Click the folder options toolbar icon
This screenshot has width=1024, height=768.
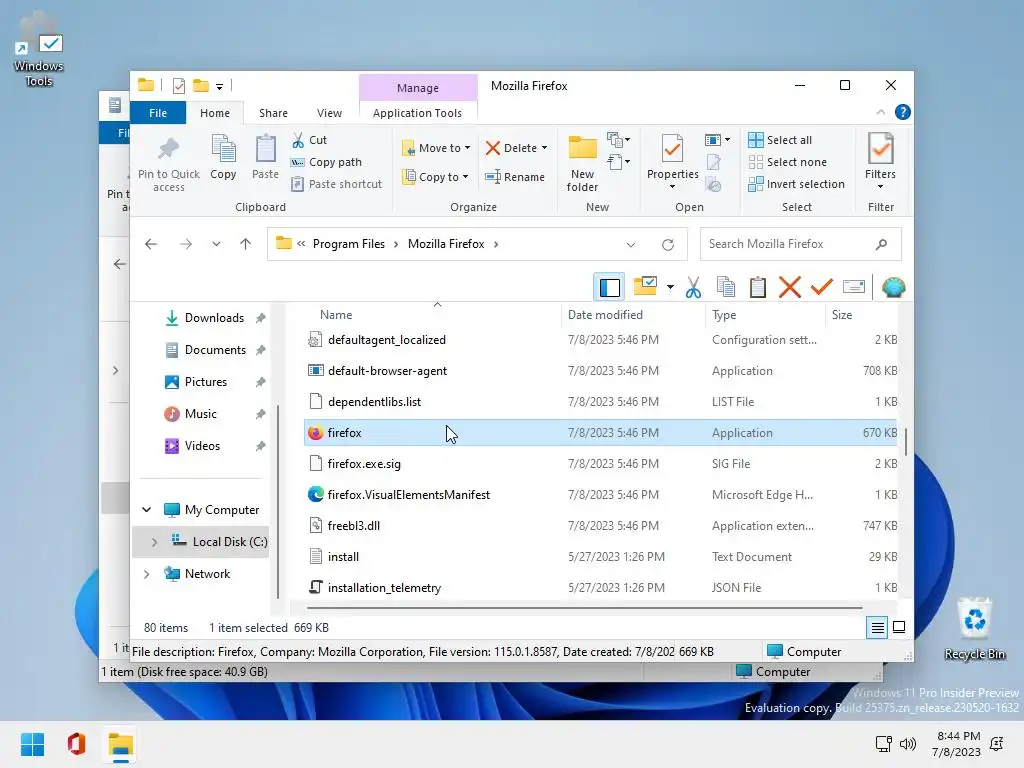645,286
